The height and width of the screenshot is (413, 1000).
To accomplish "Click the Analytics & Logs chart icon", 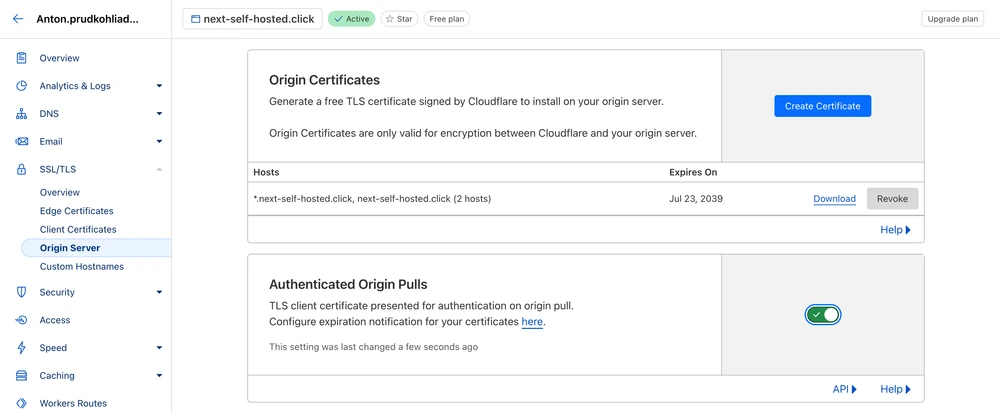I will pos(21,86).
